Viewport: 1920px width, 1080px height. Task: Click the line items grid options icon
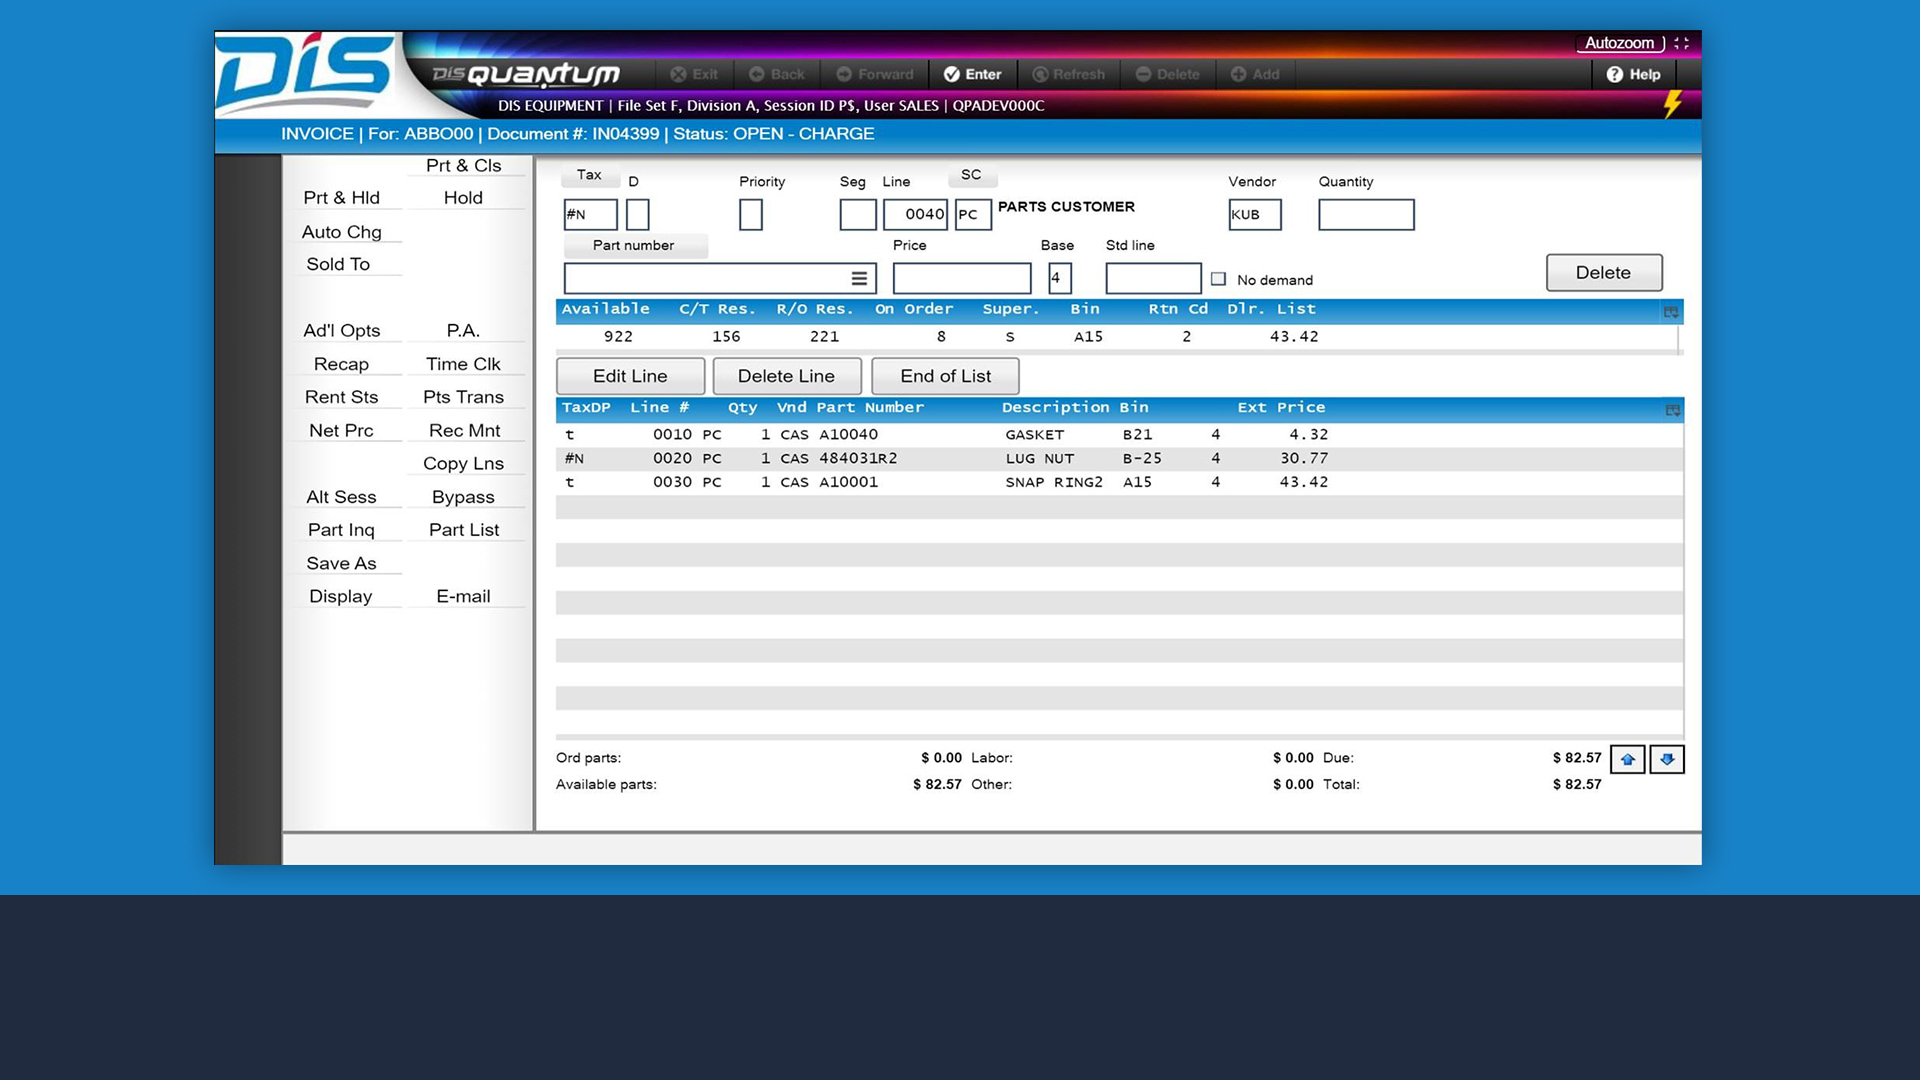[x=1673, y=410]
